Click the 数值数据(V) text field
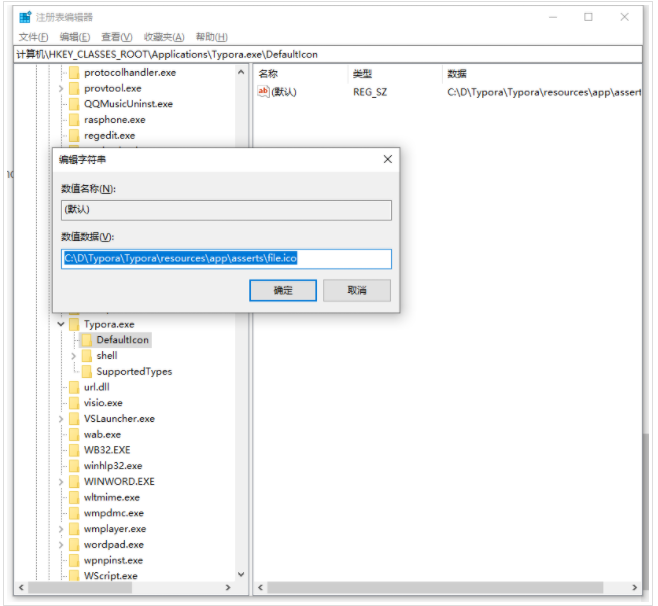The width and height of the screenshot is (658, 606). 226,259
